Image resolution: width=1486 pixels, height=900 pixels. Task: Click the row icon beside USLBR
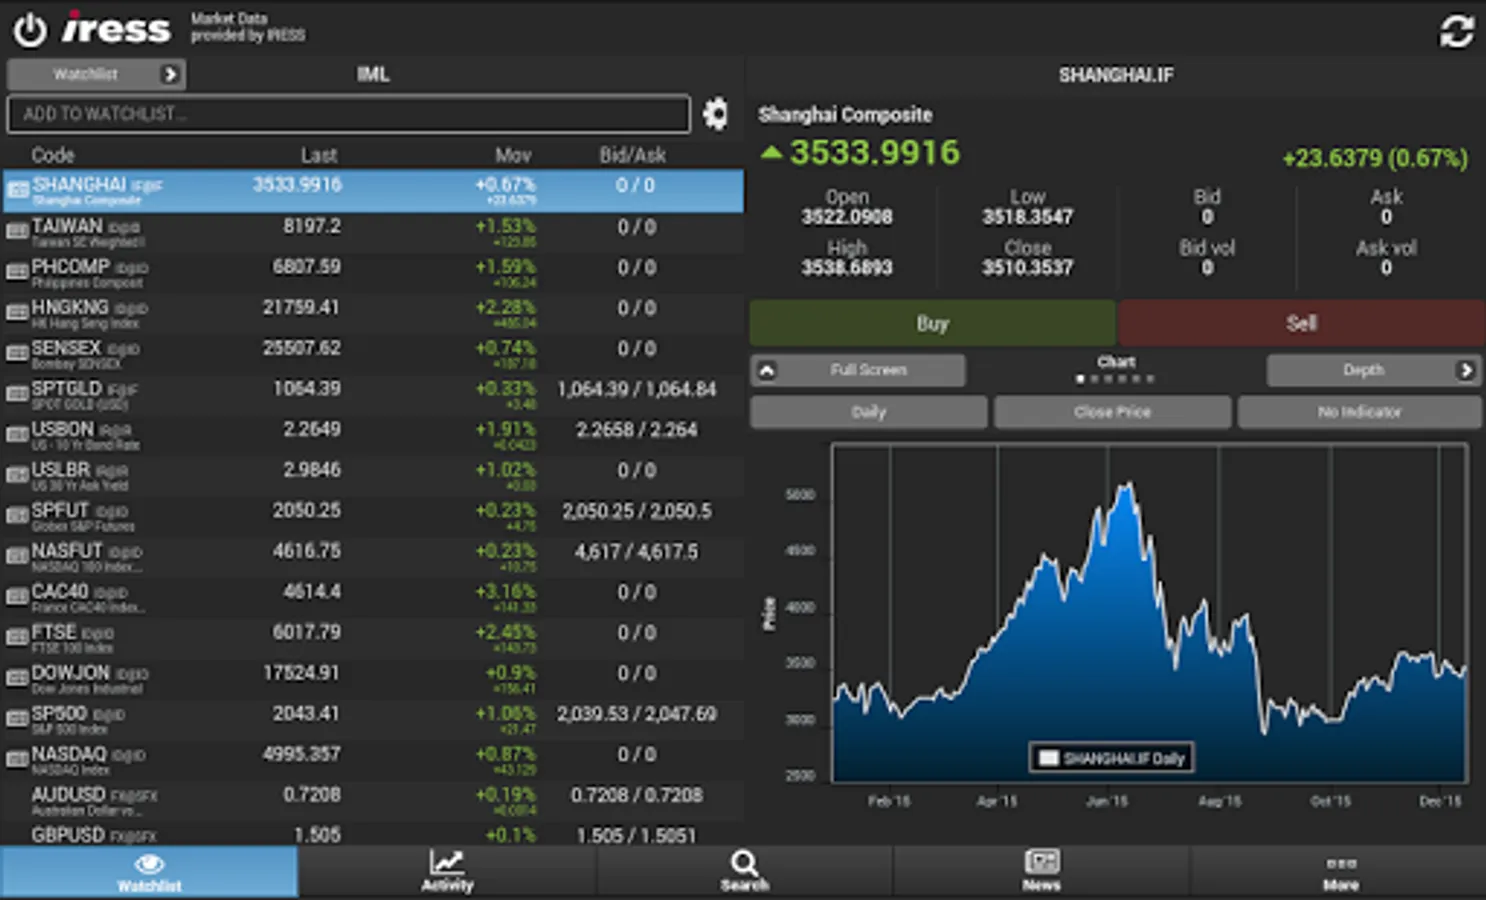pyautogui.click(x=17, y=474)
